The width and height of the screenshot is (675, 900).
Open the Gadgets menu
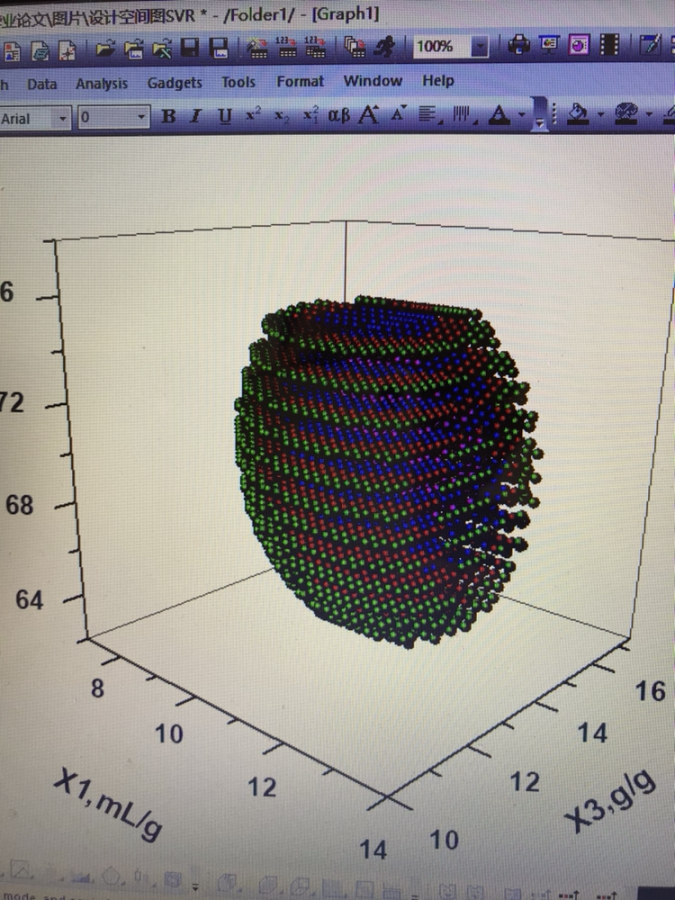(175, 83)
